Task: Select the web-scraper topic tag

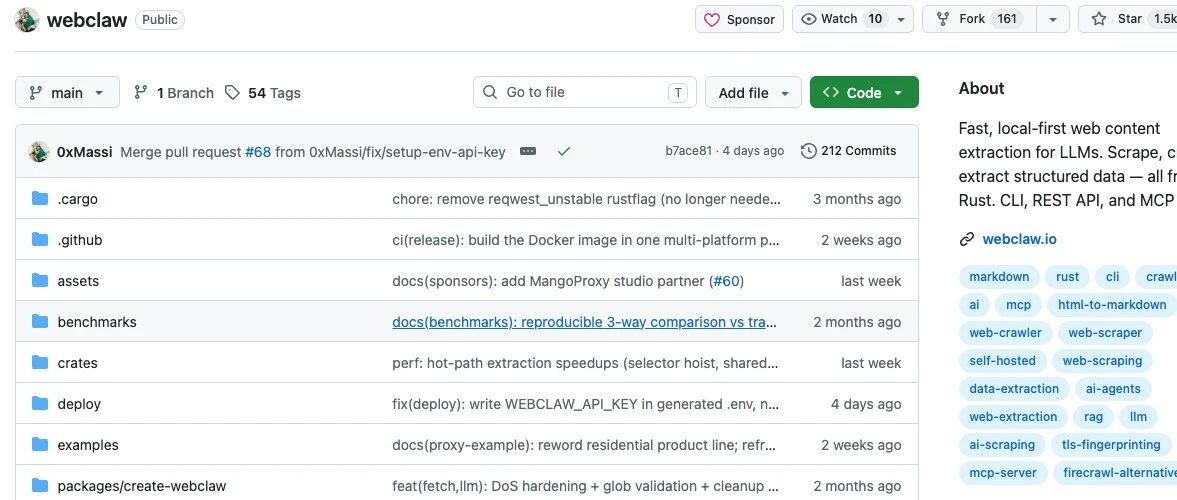Action: 1105,333
